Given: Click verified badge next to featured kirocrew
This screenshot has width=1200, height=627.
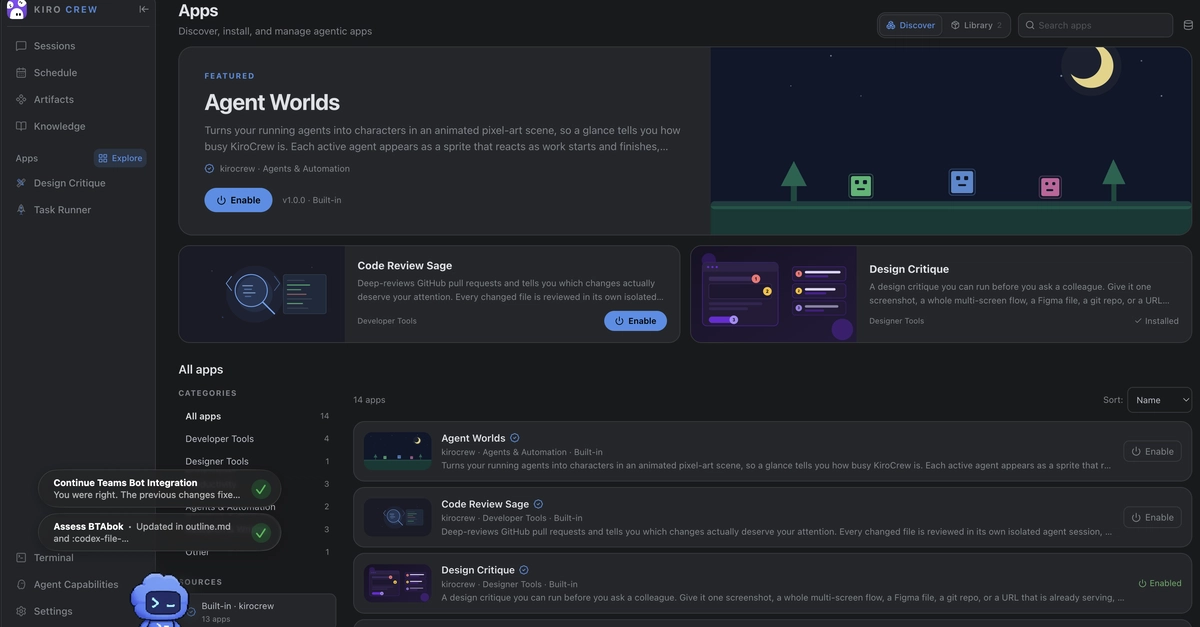Looking at the screenshot, I should 209,169.
